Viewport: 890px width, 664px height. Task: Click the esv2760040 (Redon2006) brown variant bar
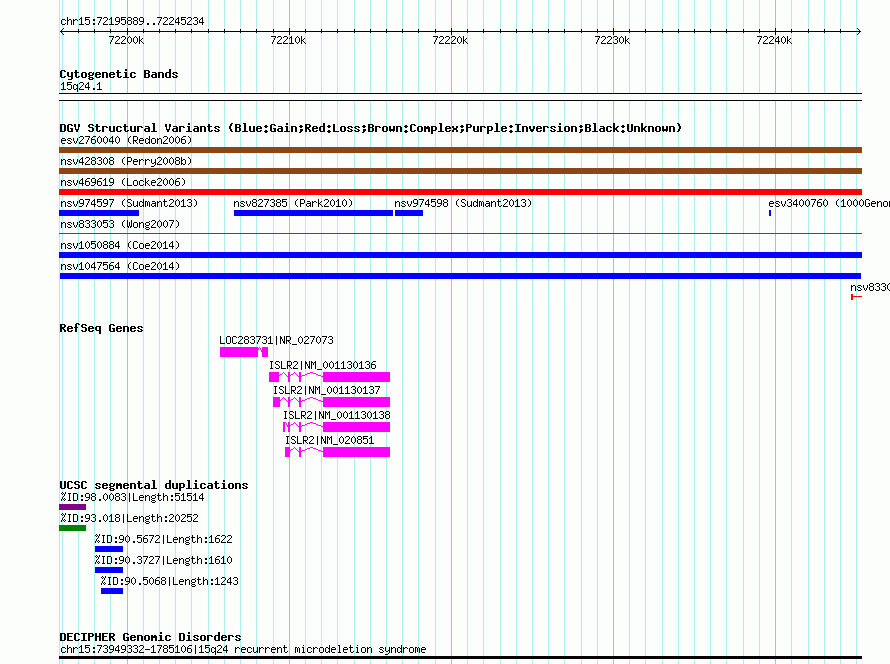click(x=460, y=150)
